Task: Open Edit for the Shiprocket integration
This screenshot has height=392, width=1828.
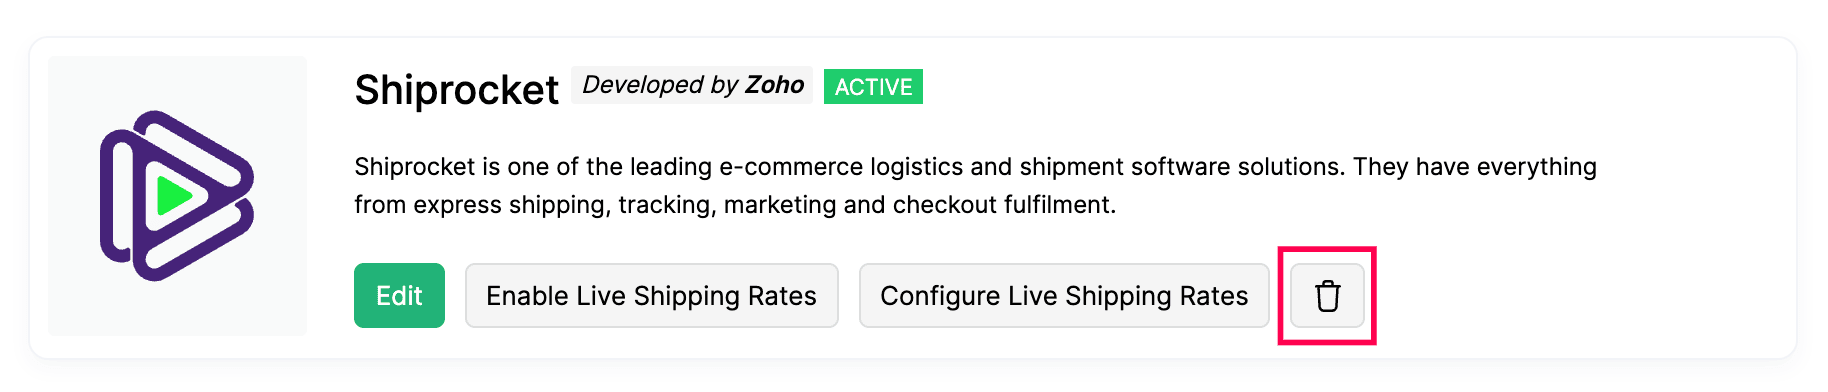Action: point(399,296)
